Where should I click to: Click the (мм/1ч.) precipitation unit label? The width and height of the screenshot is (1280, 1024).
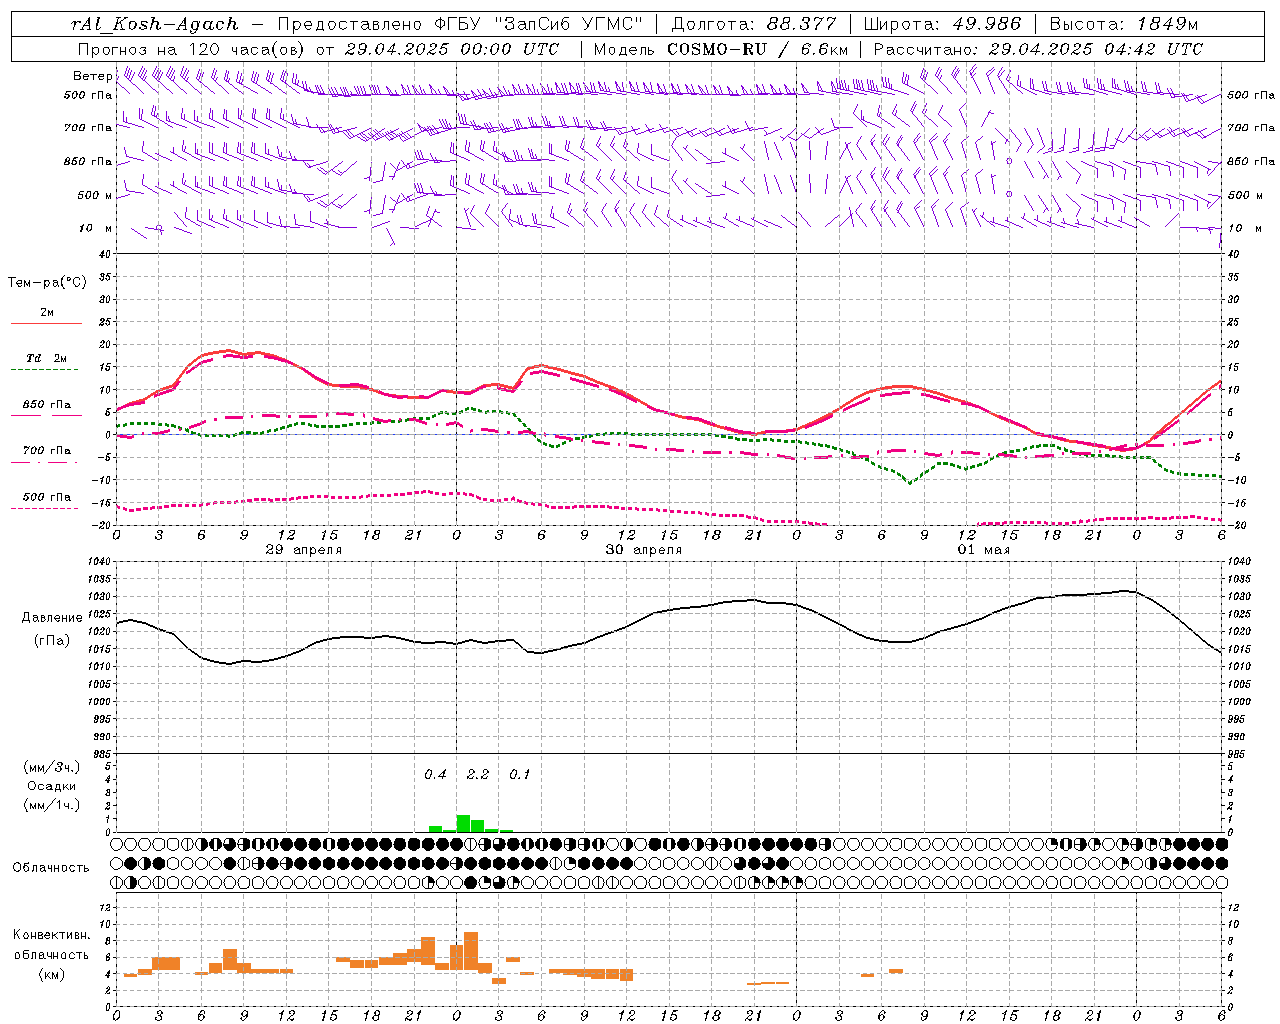[x=52, y=805]
